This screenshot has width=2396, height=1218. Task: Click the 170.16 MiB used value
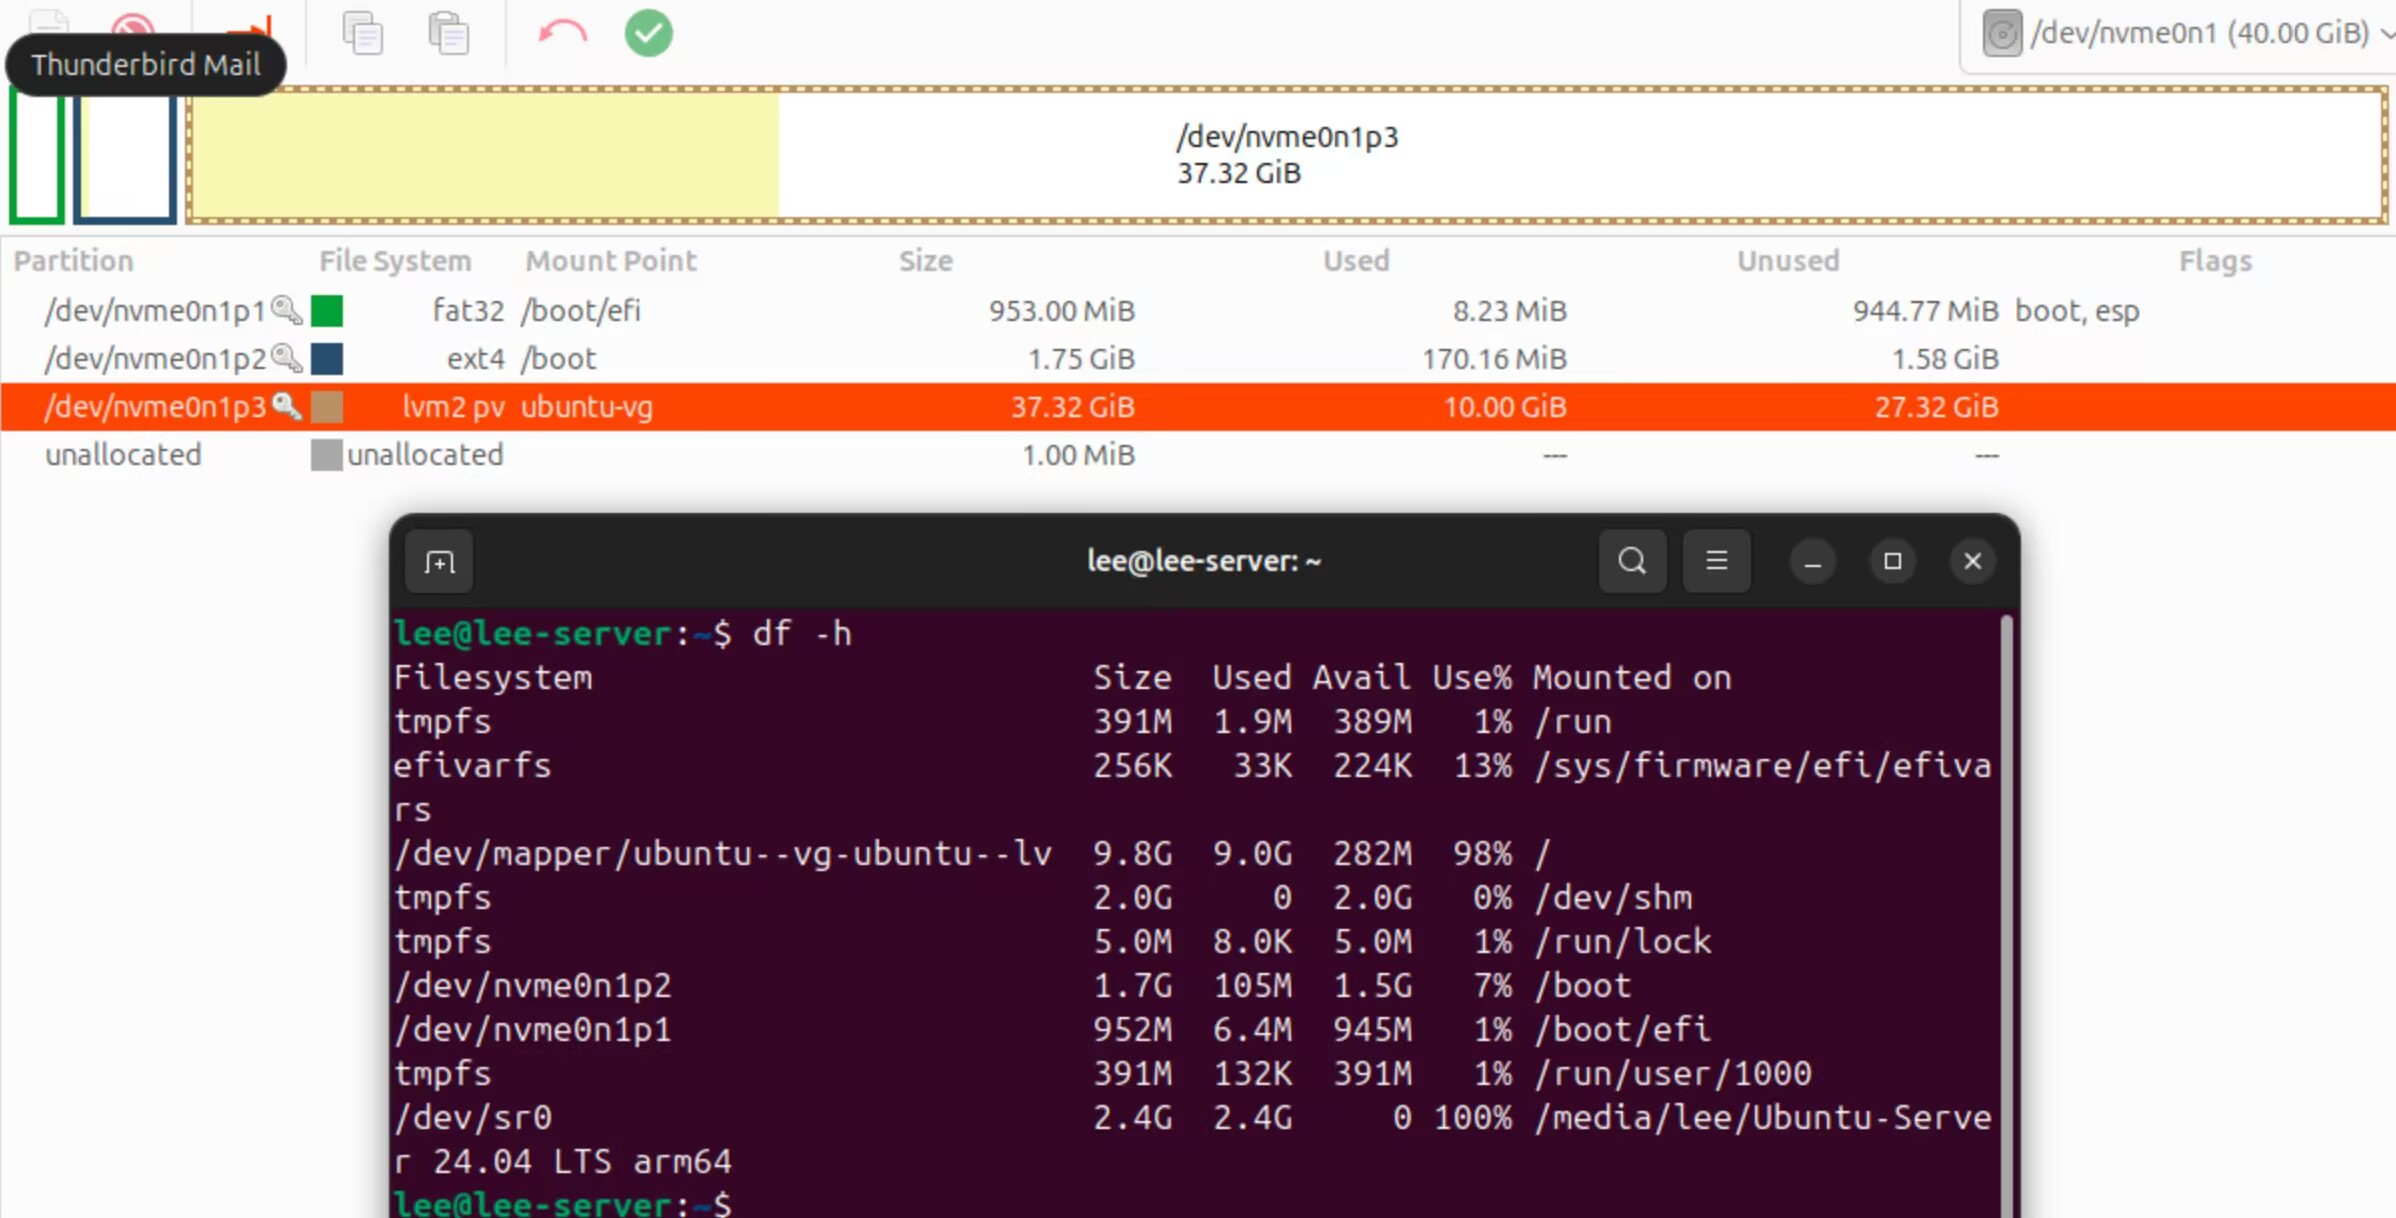[x=1495, y=359]
